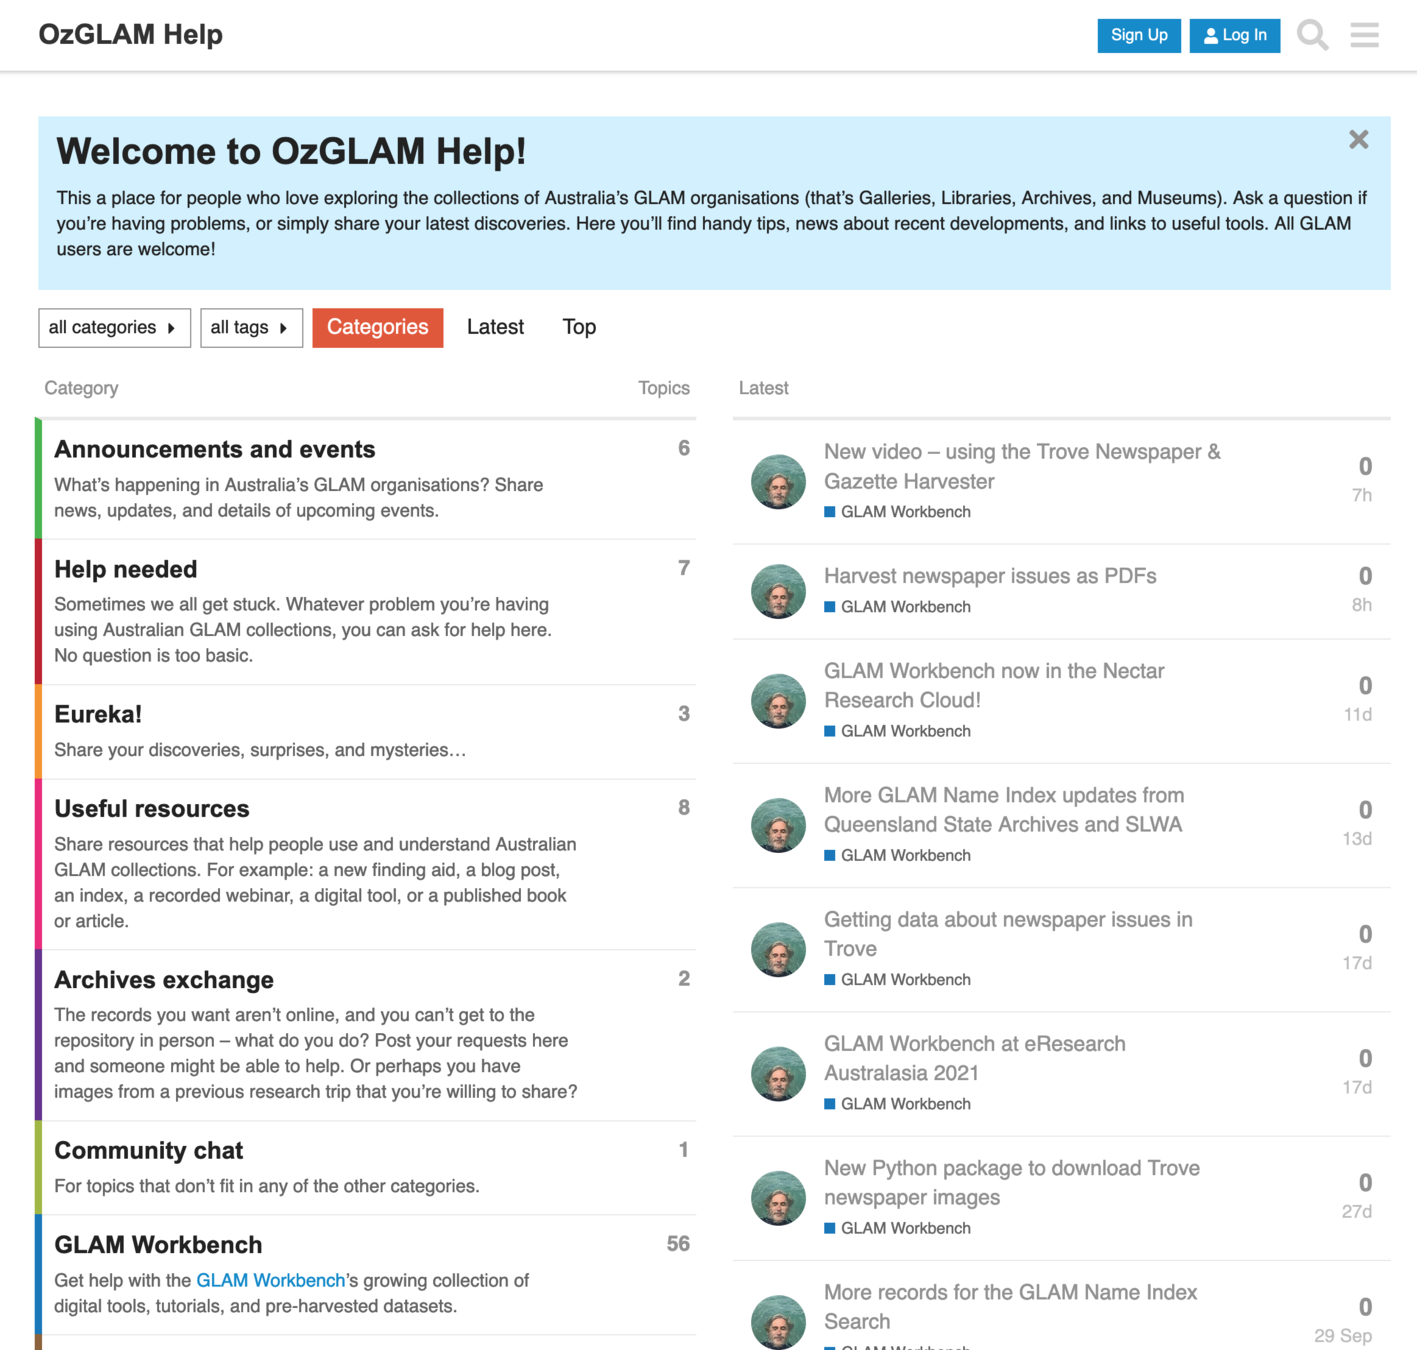The image size is (1417, 1350).
Task: Click topic count 7 for Help needed
Action: pyautogui.click(x=684, y=568)
